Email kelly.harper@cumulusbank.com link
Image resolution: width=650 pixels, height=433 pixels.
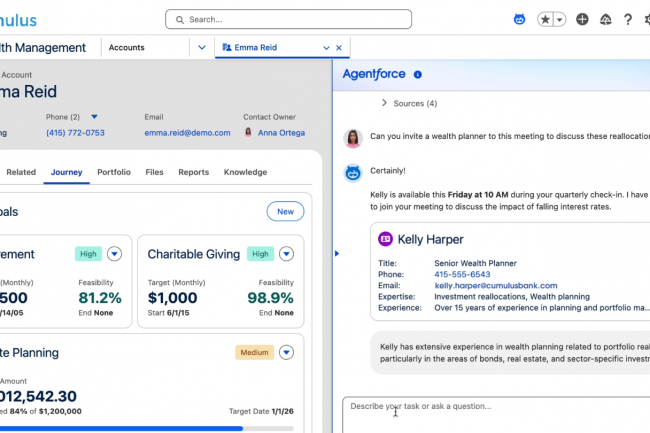[x=496, y=285]
